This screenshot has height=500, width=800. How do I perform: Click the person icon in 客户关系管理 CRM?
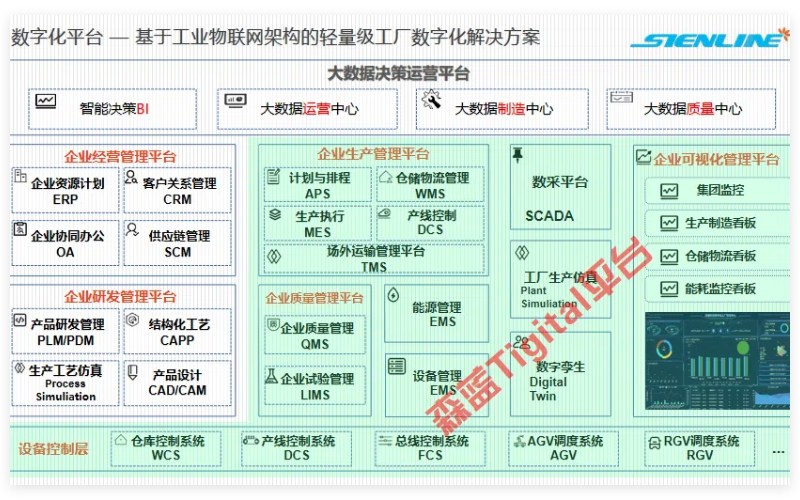(132, 177)
